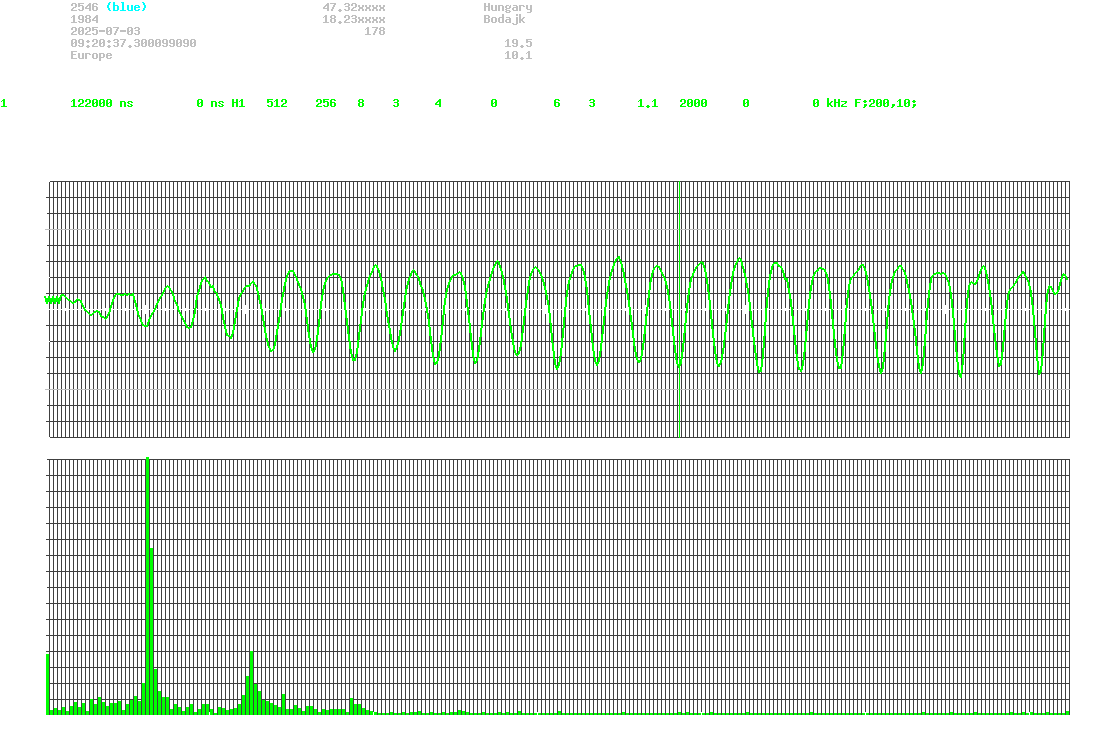Click the 256 parameter value
Viewport: 1095px width, 737px height.
tap(325, 103)
